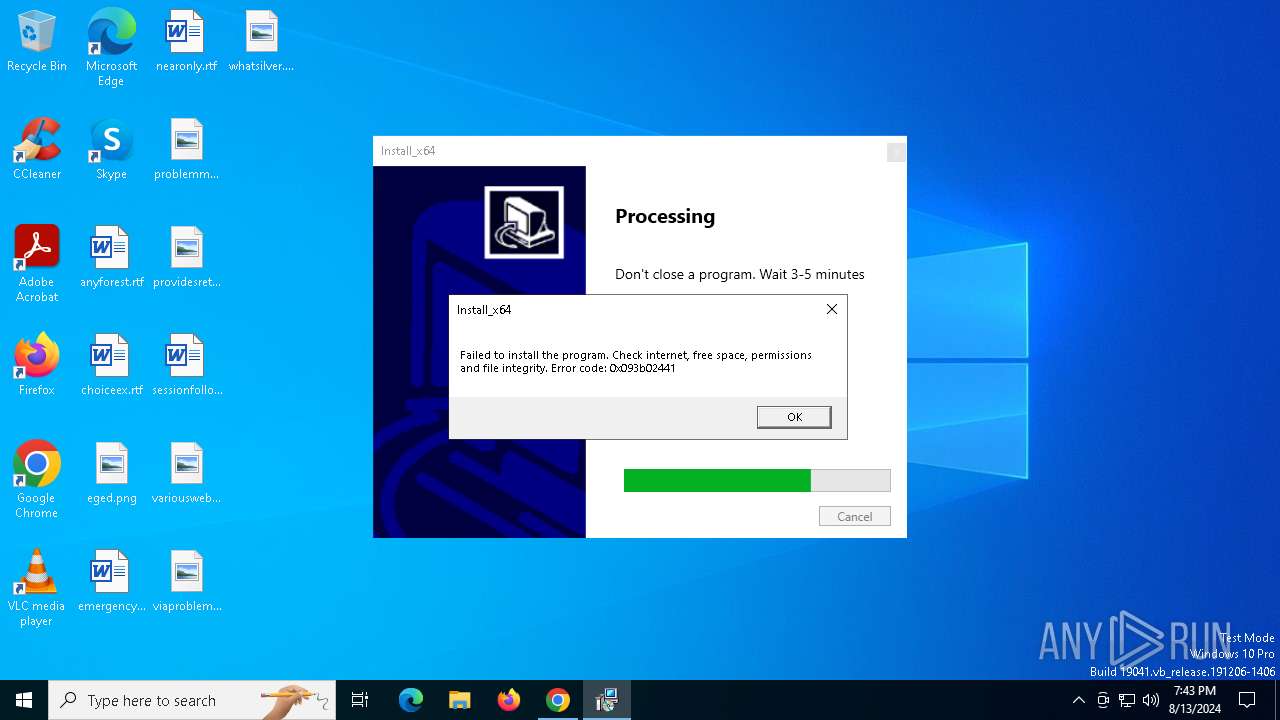Click the Processing heading
The width and height of the screenshot is (1280, 720).
pos(665,217)
